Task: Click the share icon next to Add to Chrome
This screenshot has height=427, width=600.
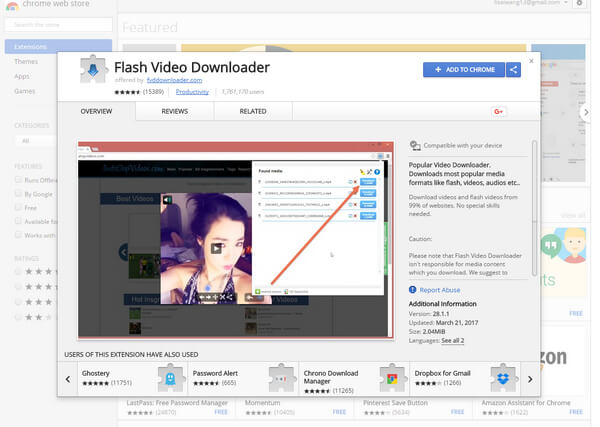Action: point(514,70)
